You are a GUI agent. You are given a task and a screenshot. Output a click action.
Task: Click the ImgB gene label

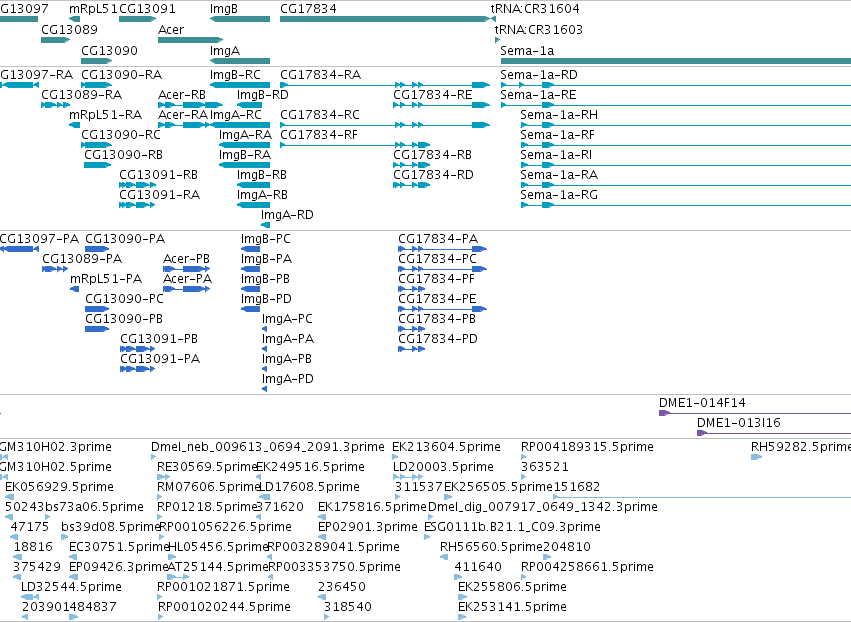pos(224,9)
